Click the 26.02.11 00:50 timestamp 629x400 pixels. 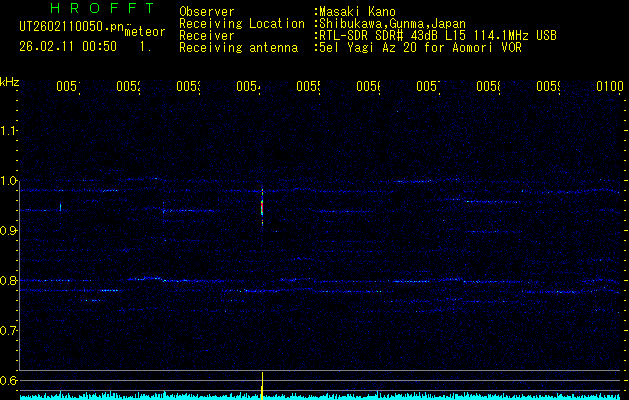click(x=69, y=46)
